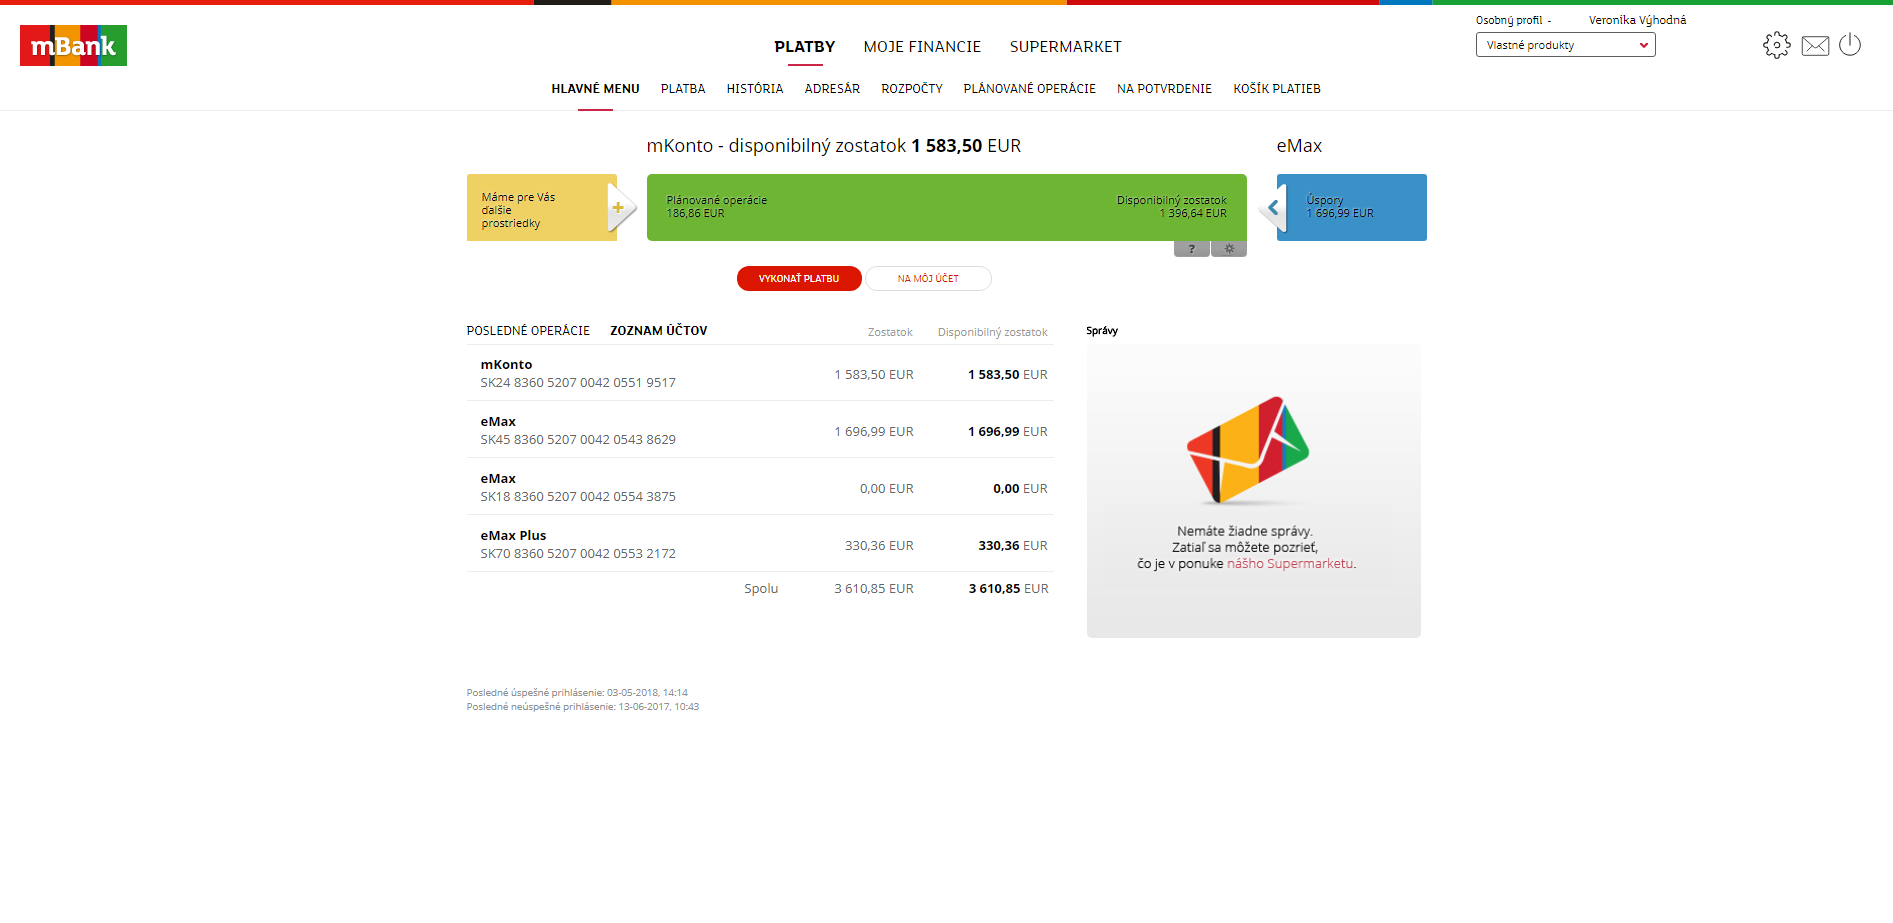
Task: Switch to Posledné operácie tab
Action: (528, 331)
